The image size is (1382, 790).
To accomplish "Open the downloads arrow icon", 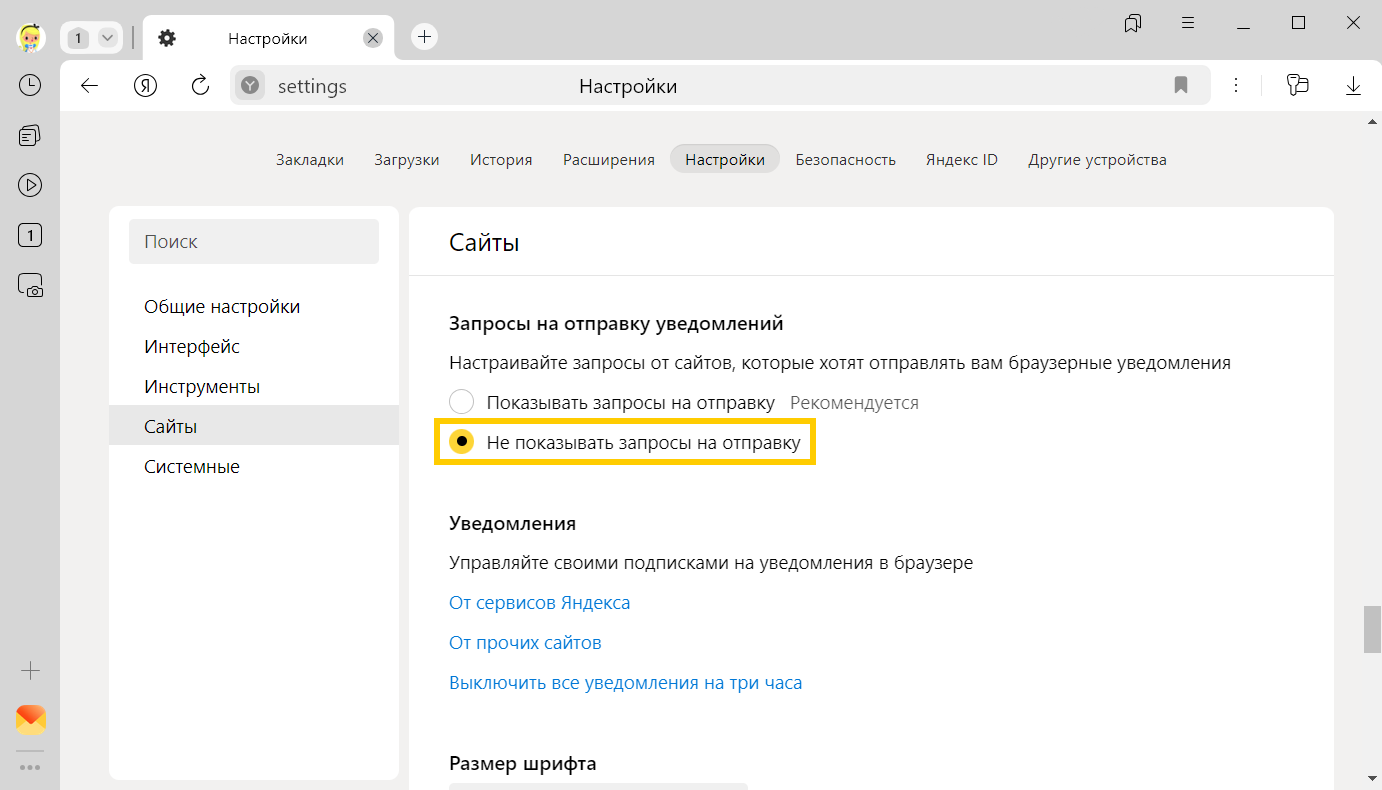I will tap(1353, 86).
